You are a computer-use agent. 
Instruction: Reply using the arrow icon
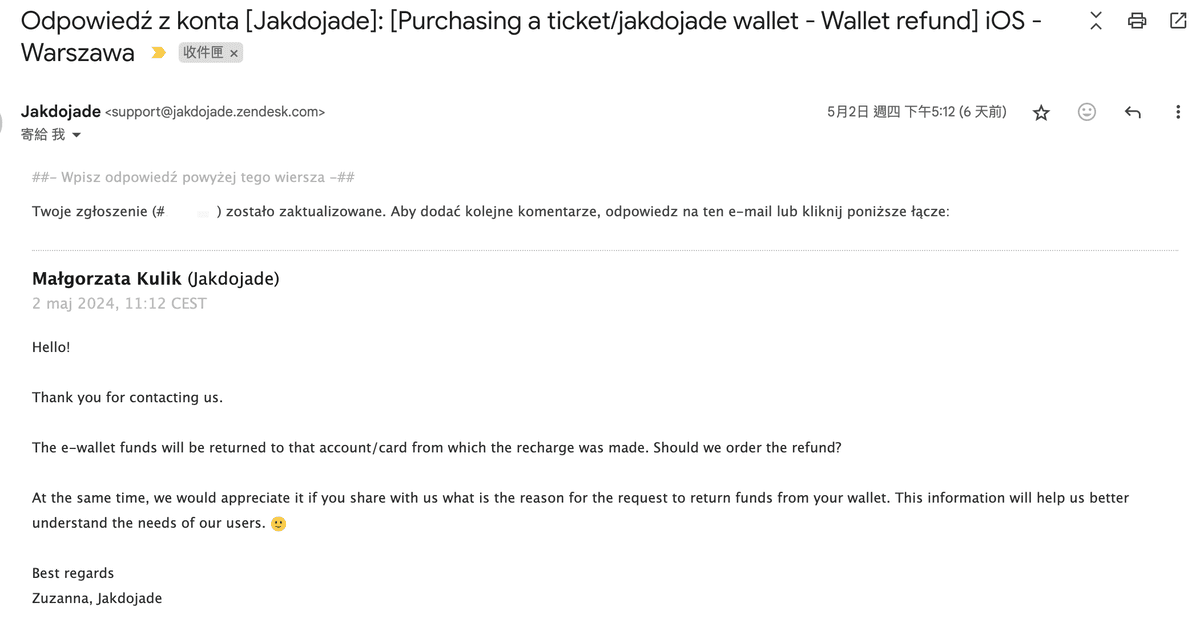(1133, 112)
